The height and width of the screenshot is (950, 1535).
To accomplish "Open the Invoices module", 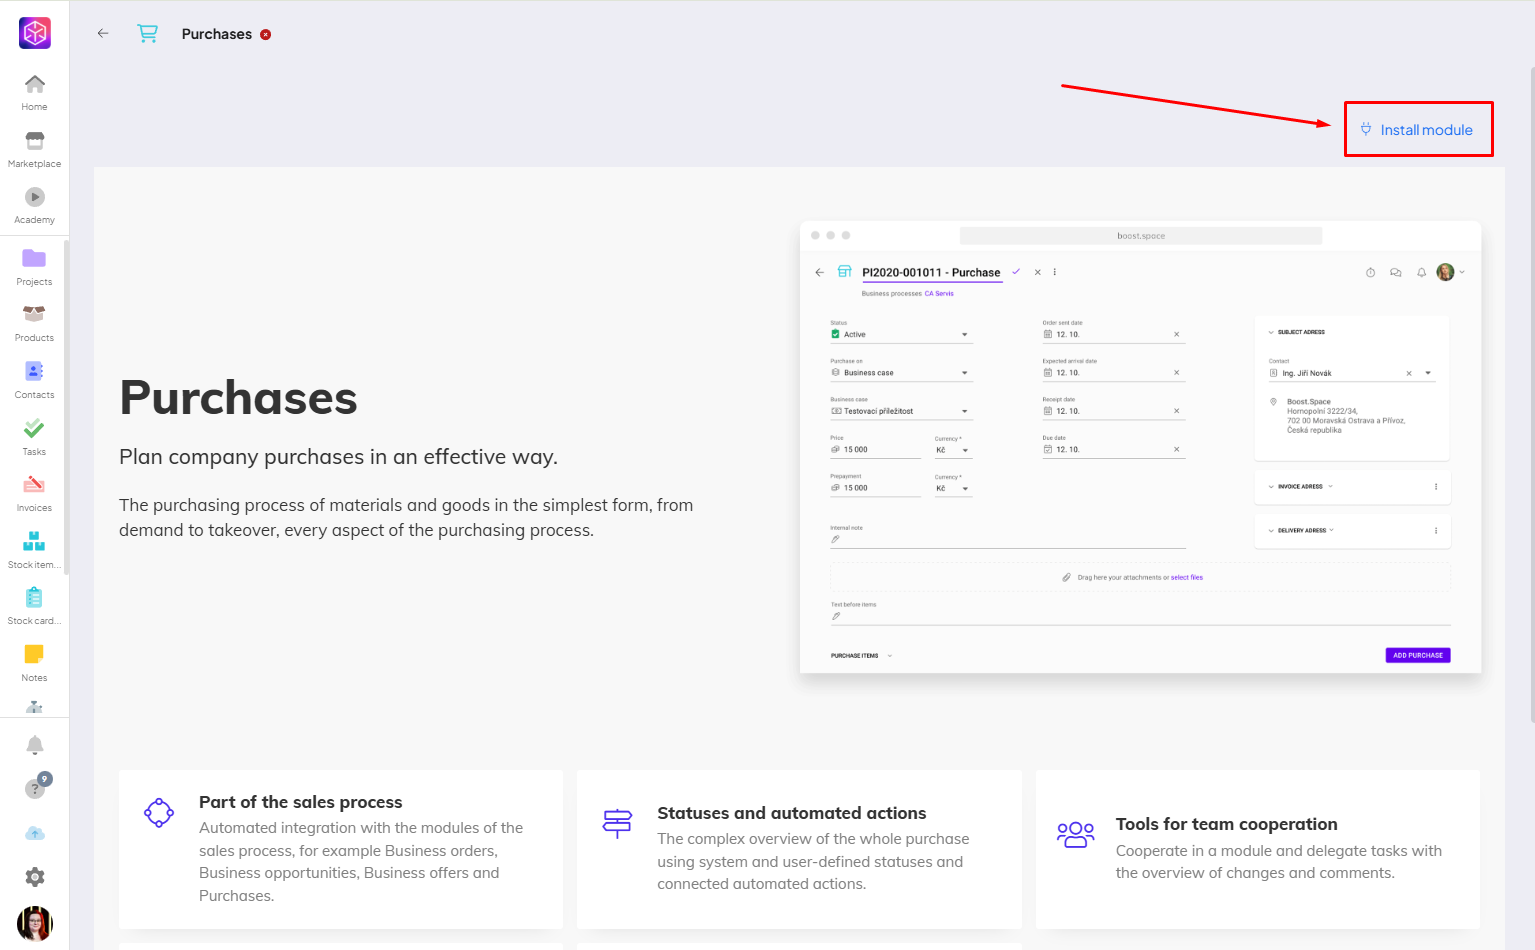I will coord(34,492).
